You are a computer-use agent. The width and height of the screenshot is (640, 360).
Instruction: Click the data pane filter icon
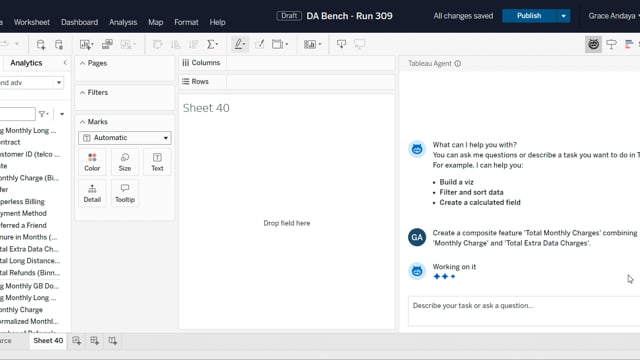click(x=44, y=114)
